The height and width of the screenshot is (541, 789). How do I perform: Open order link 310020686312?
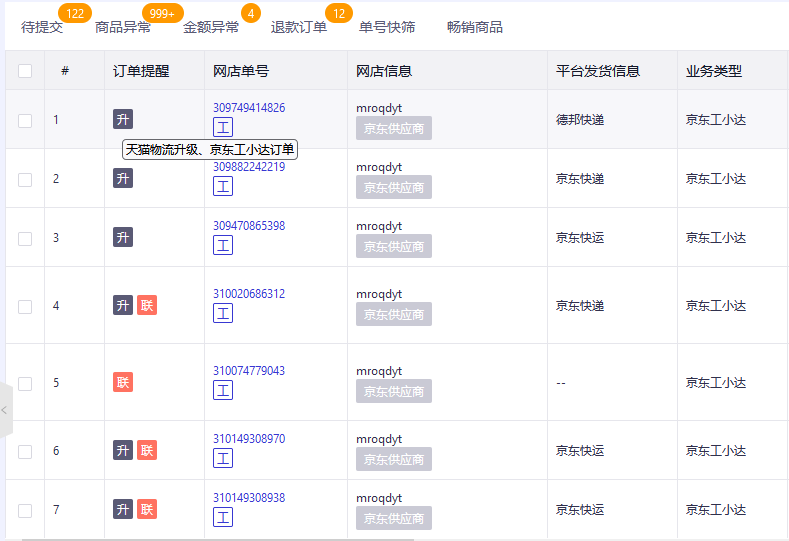coord(249,293)
